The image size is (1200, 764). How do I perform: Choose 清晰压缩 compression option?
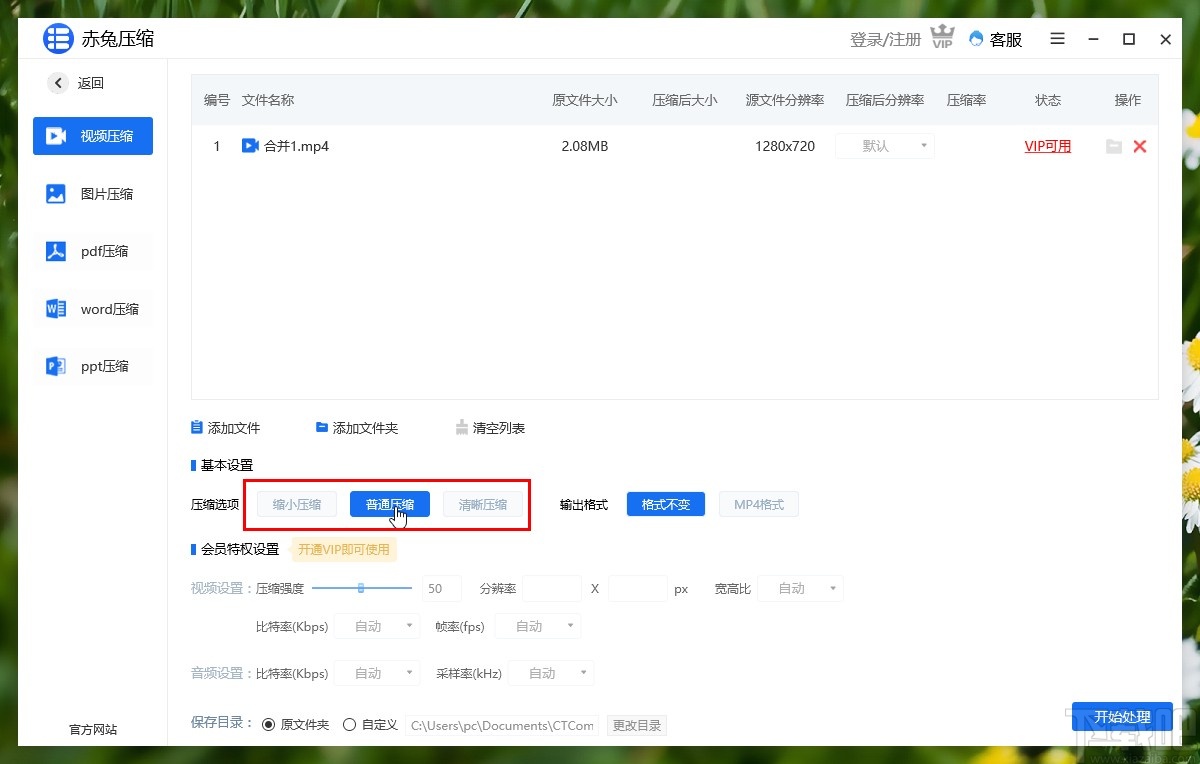pyautogui.click(x=483, y=504)
